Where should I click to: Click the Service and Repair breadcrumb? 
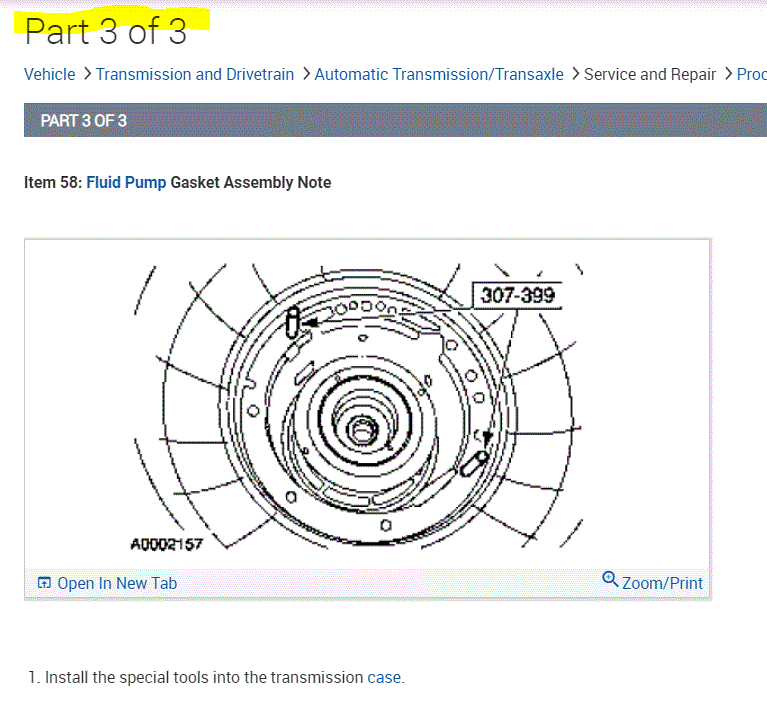650,74
